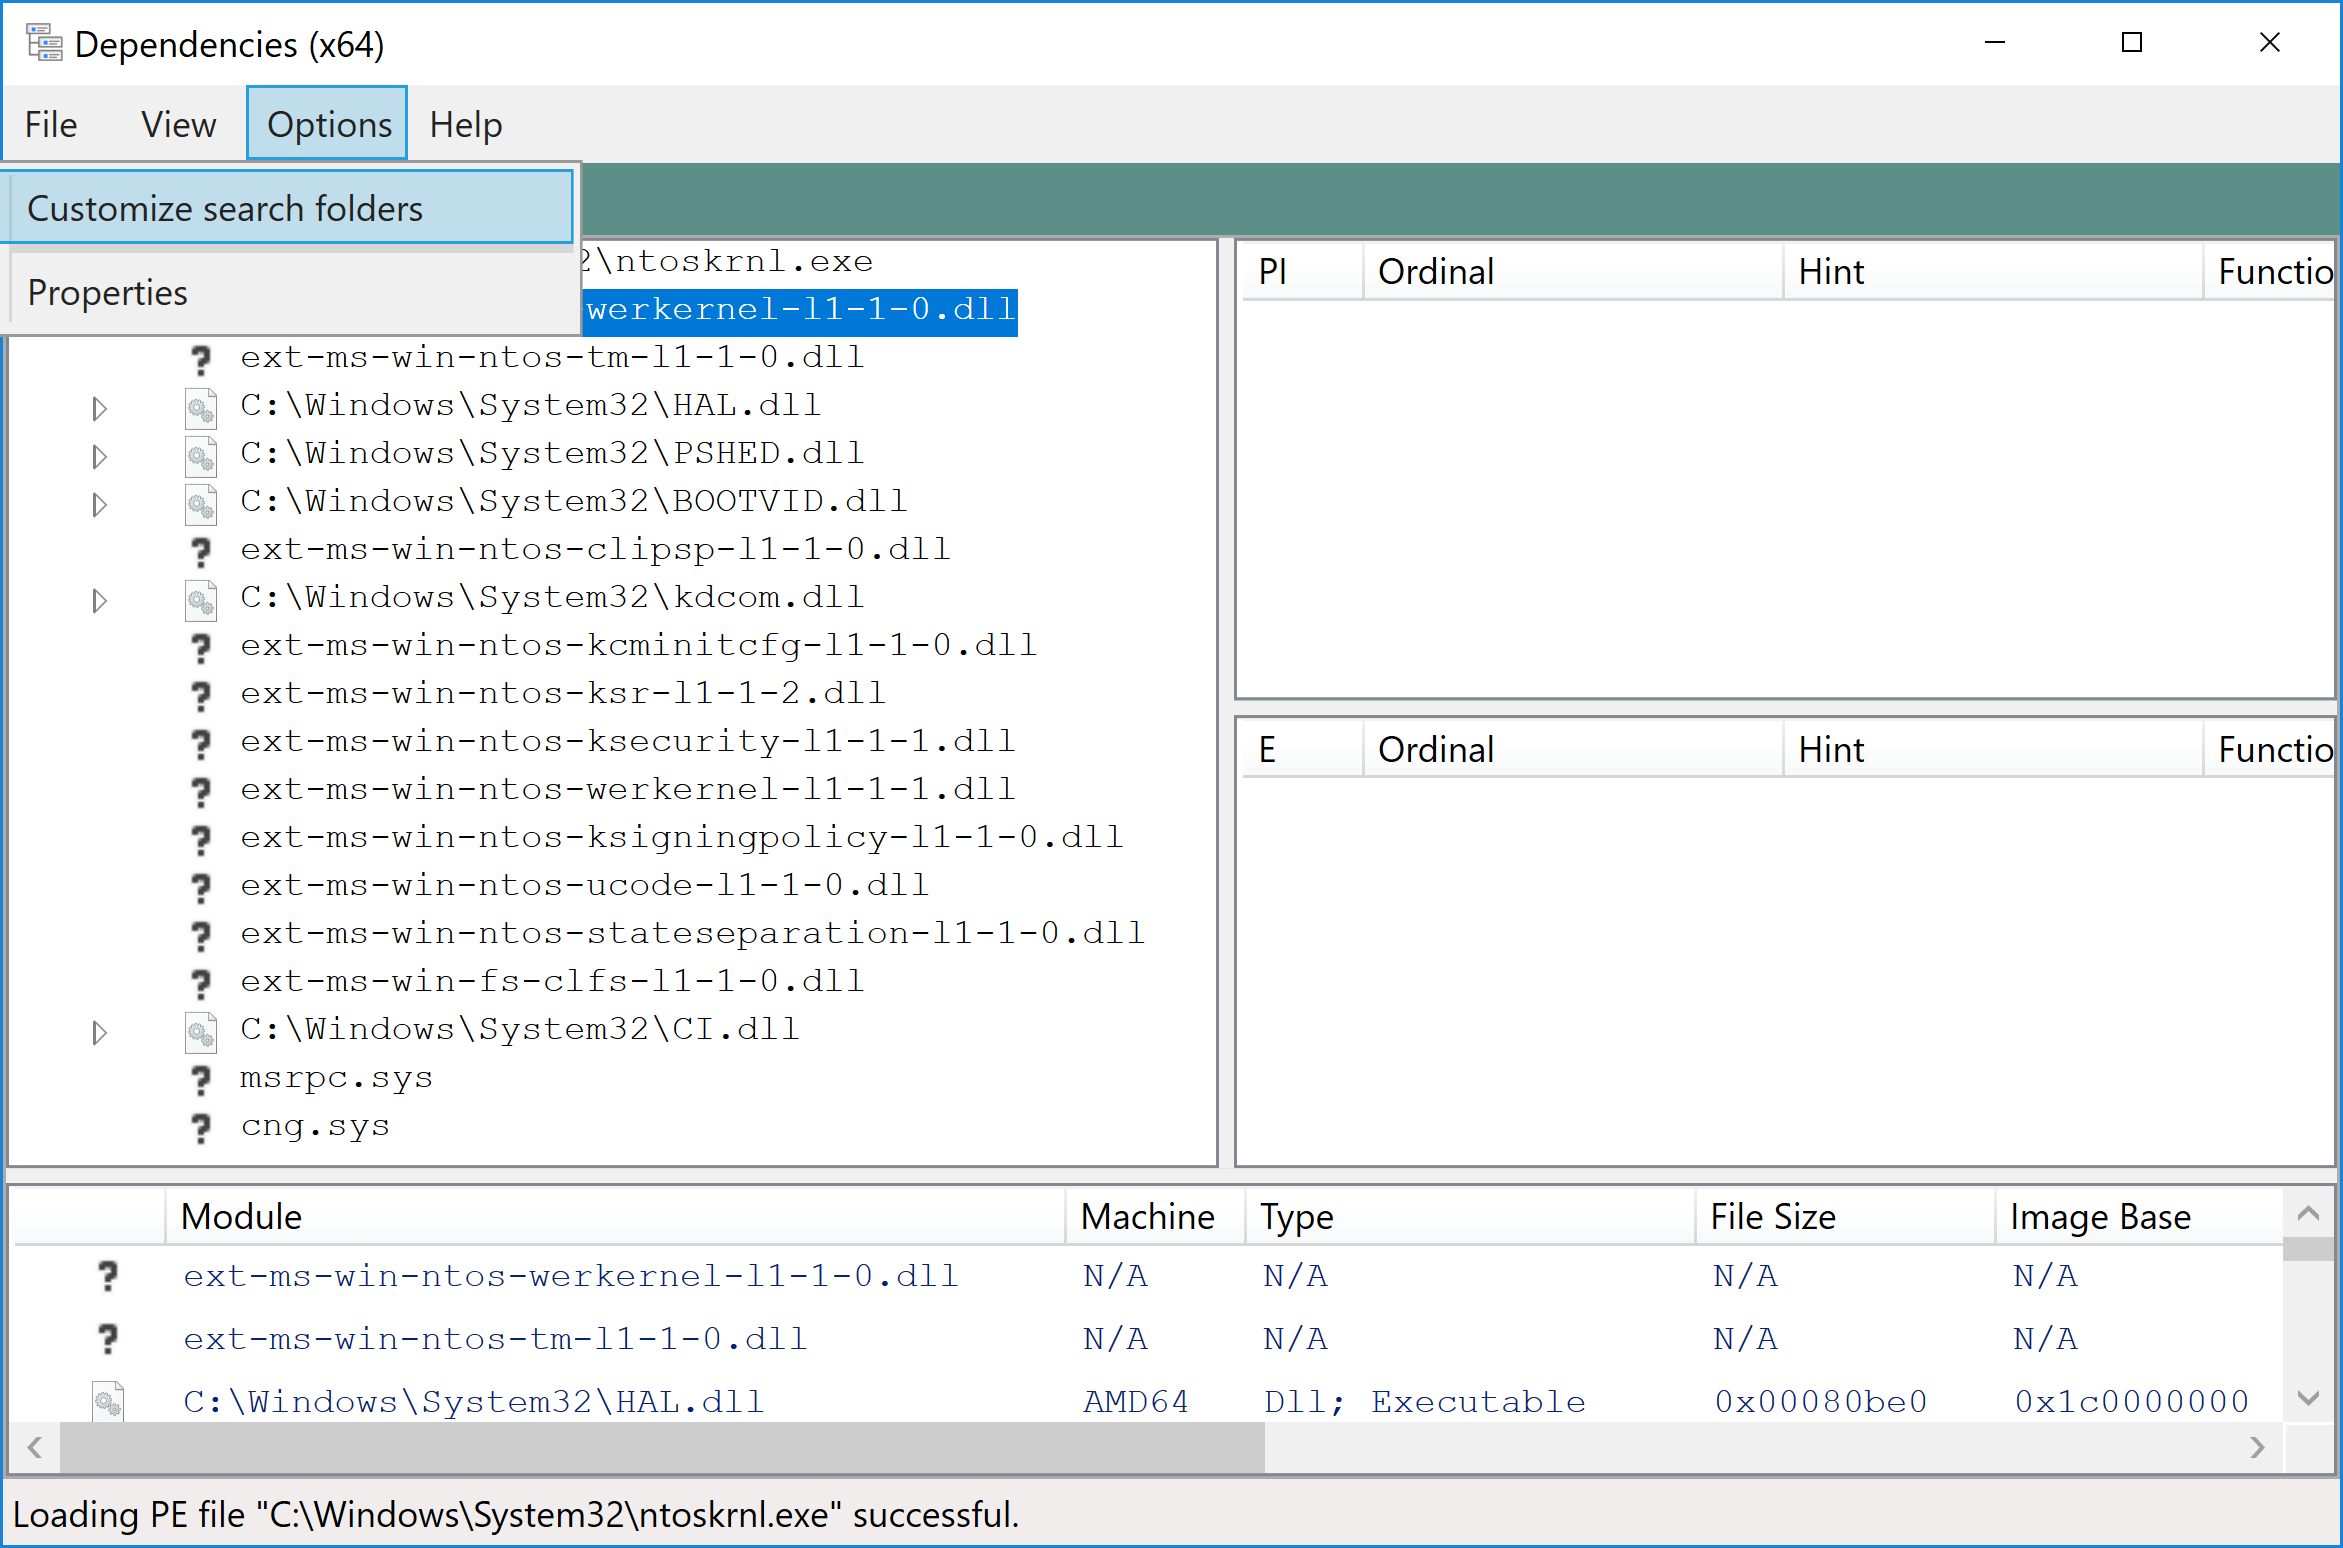Click the HAL.dll module icon in tree
Viewport: 2343px width, 1548px height.
[x=201, y=407]
